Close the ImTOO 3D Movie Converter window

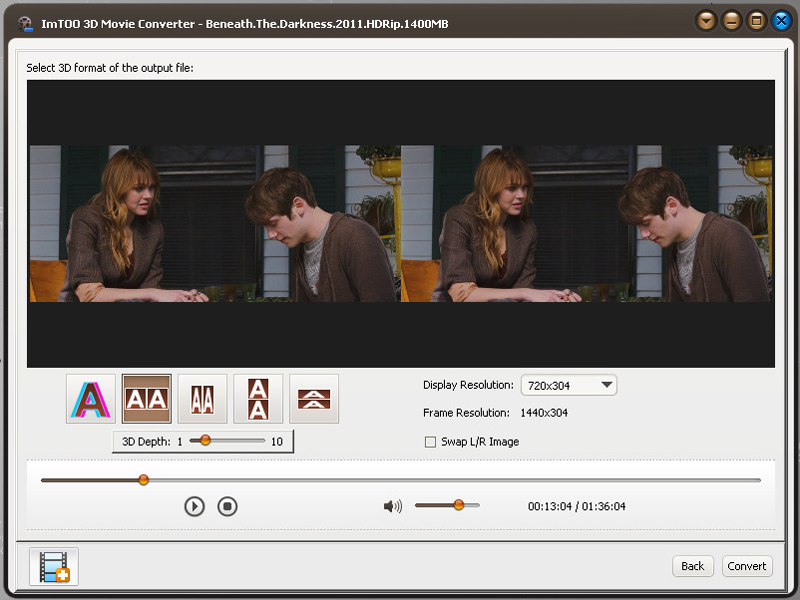click(x=782, y=21)
